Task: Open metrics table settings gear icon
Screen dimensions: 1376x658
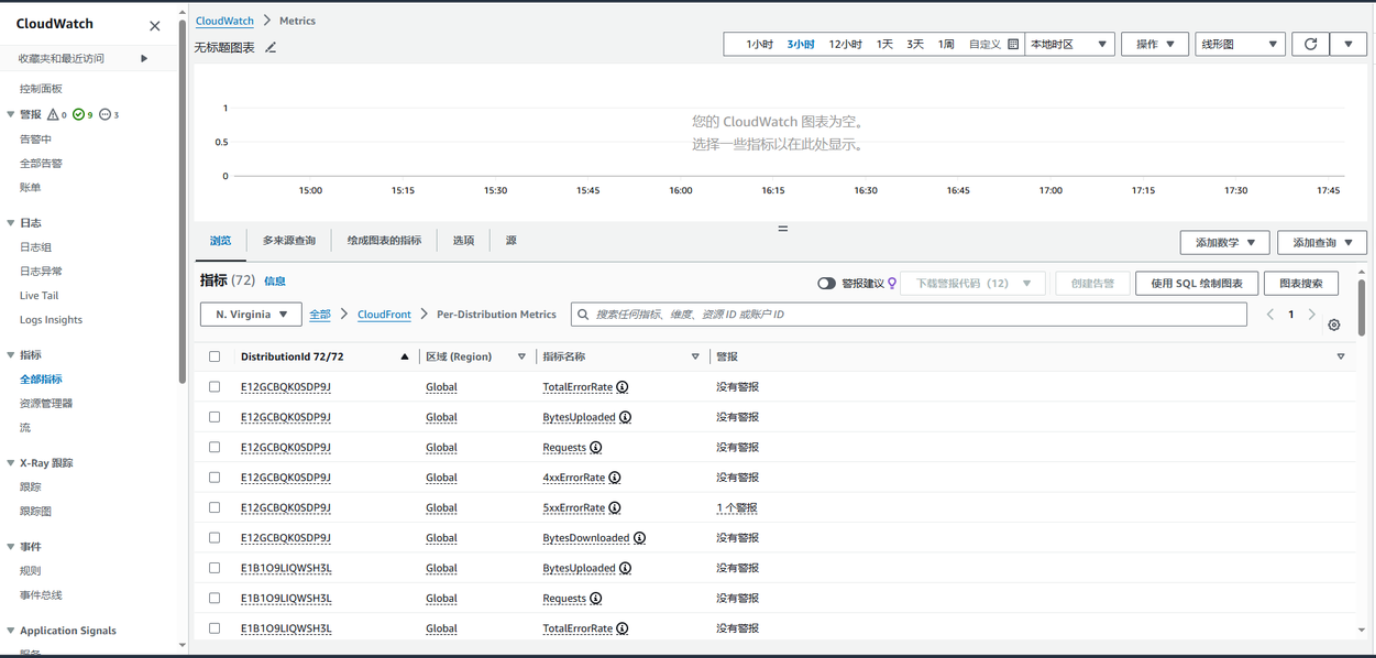Action: (1333, 325)
